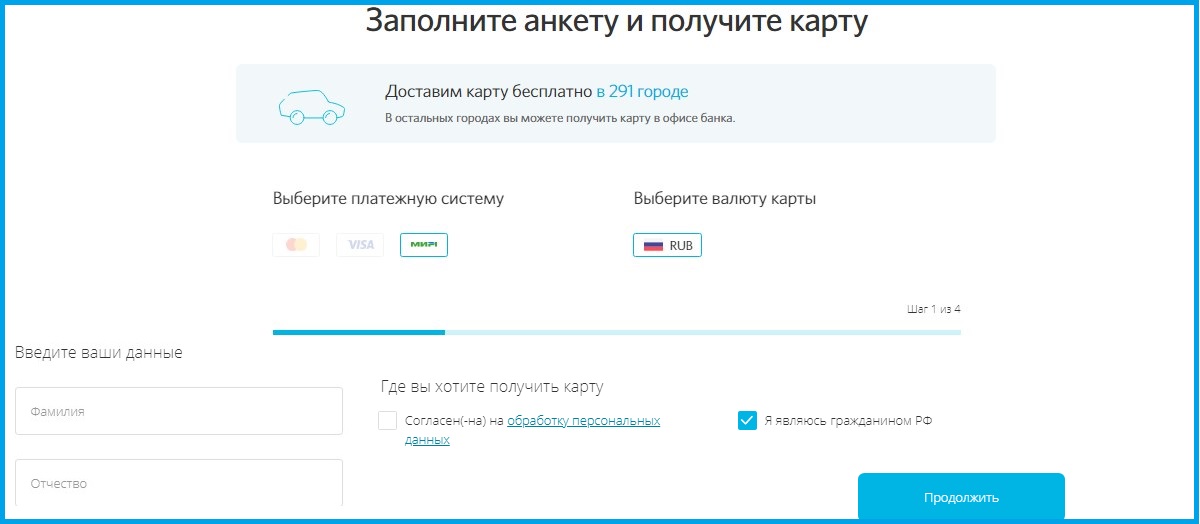Click 'Заполните анкету и получите карту' title
This screenshot has height=524, width=1200.
click(x=616, y=21)
